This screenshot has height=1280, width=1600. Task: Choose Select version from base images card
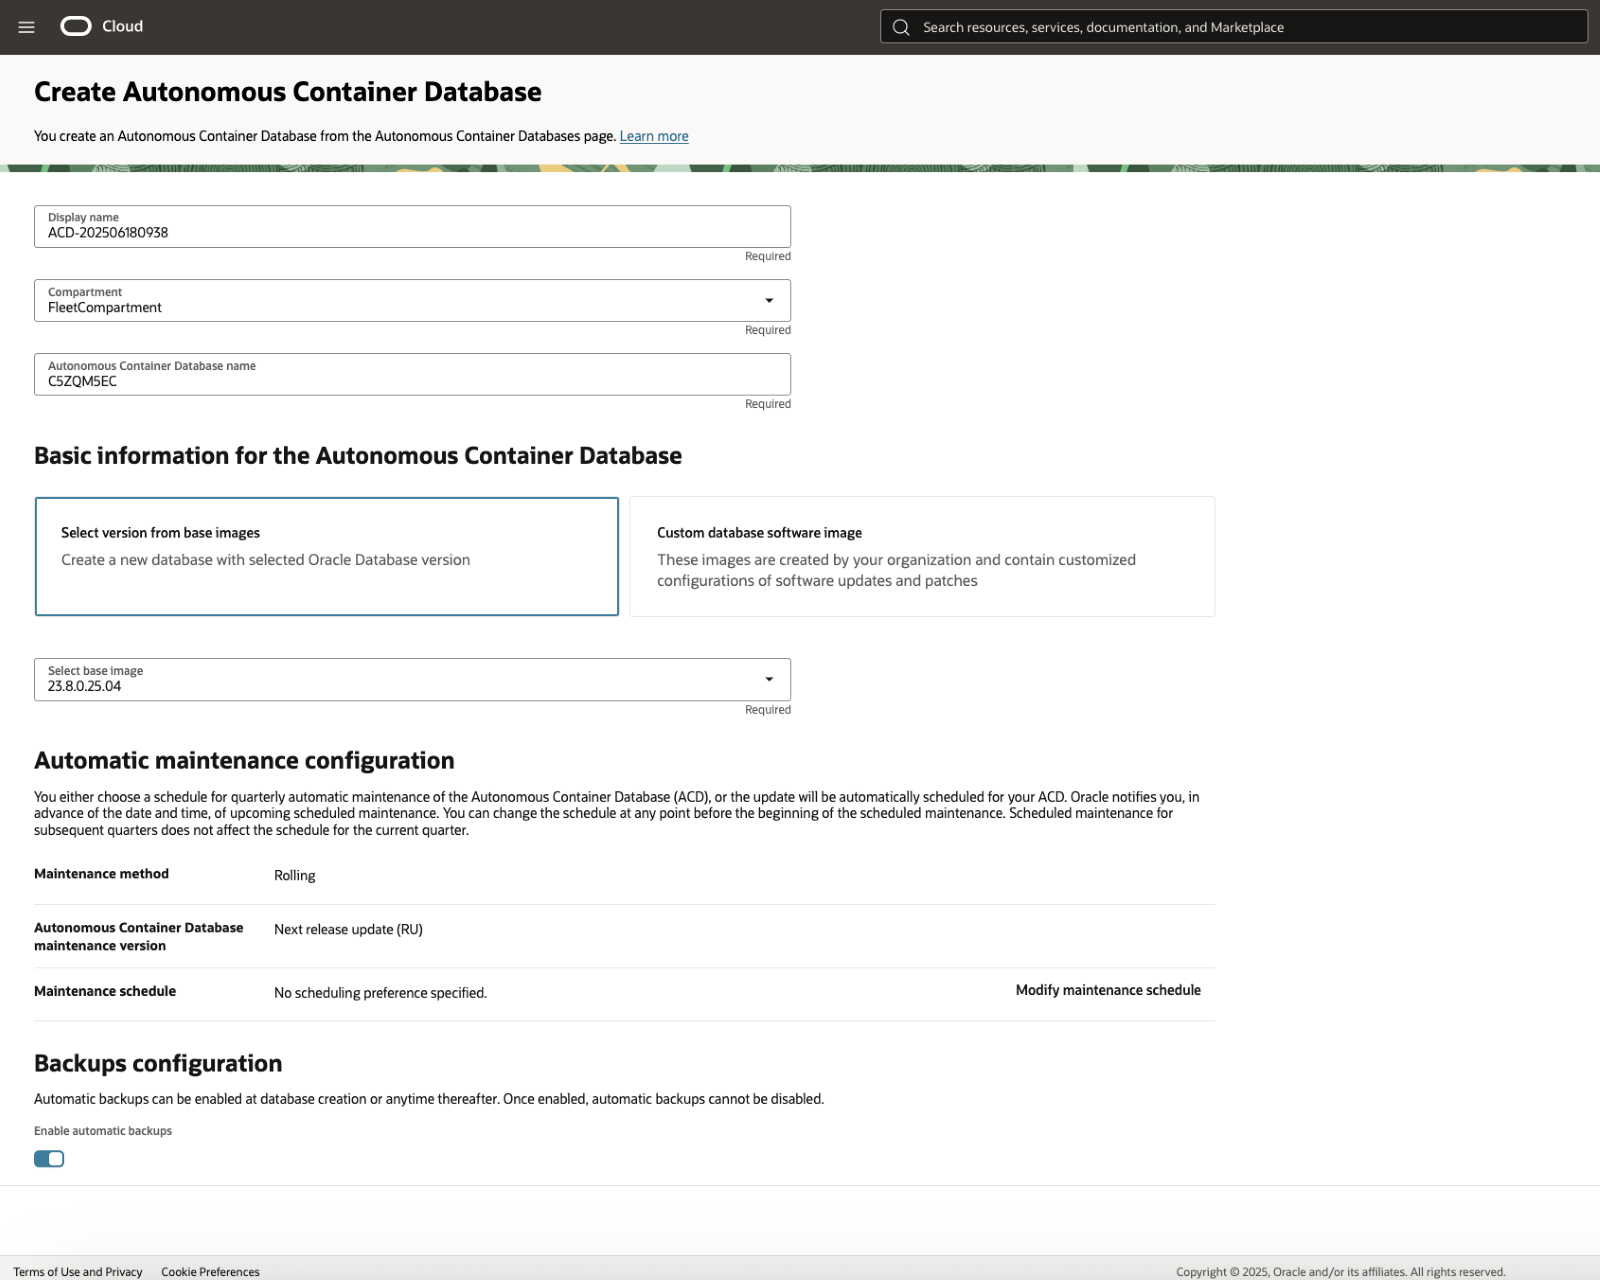327,557
